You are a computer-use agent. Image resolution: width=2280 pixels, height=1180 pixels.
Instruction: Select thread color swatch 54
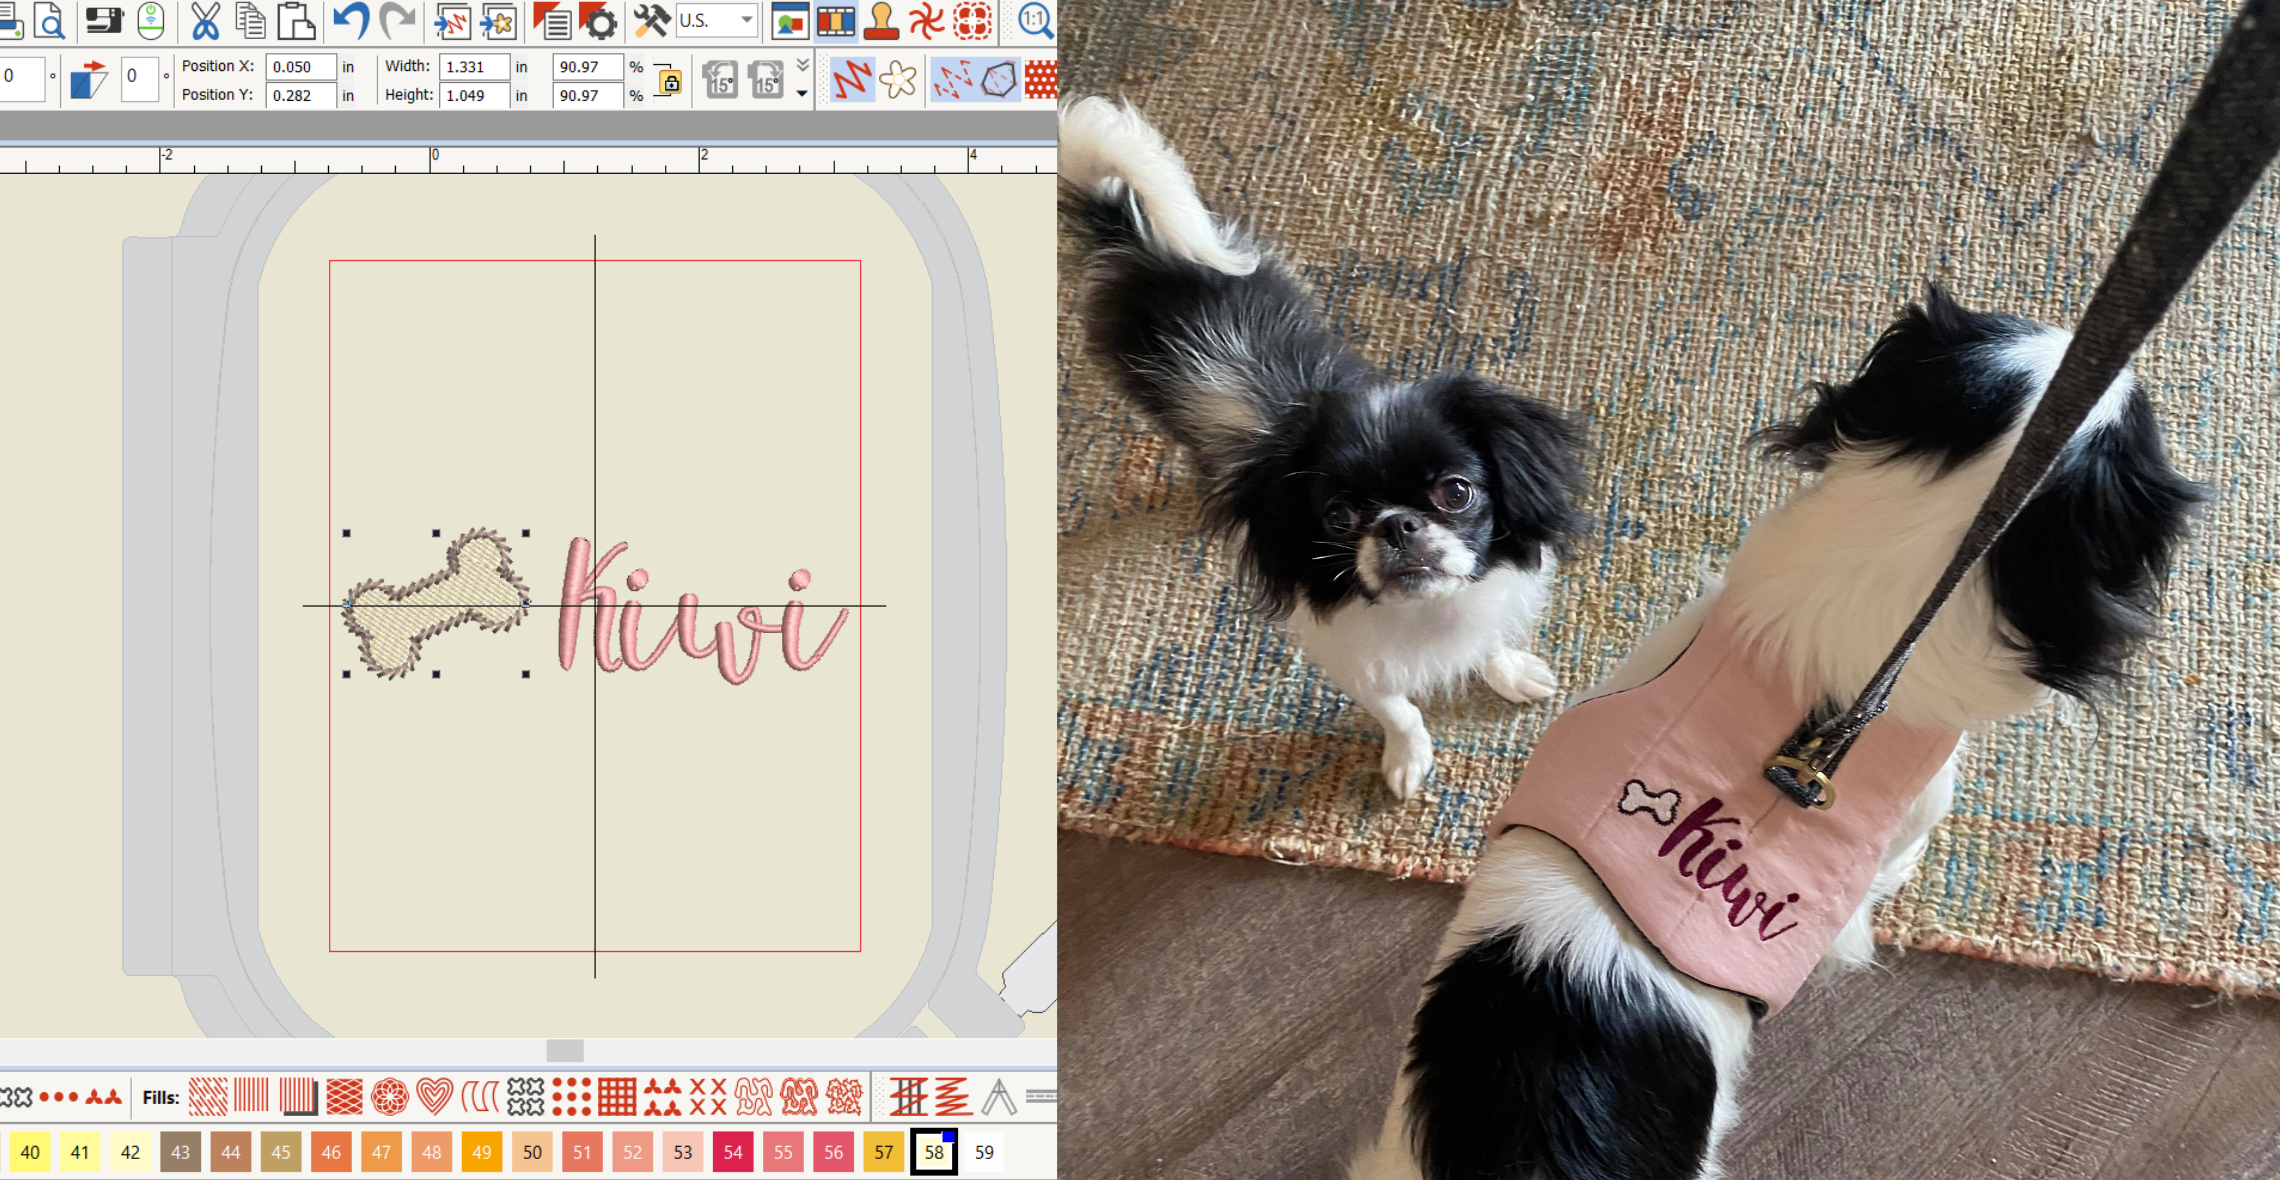[733, 1152]
